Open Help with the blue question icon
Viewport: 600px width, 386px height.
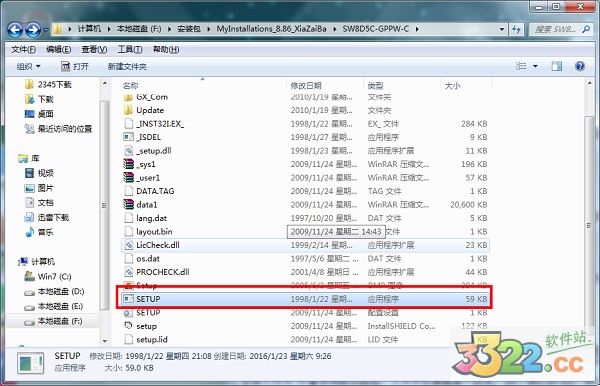[580, 66]
